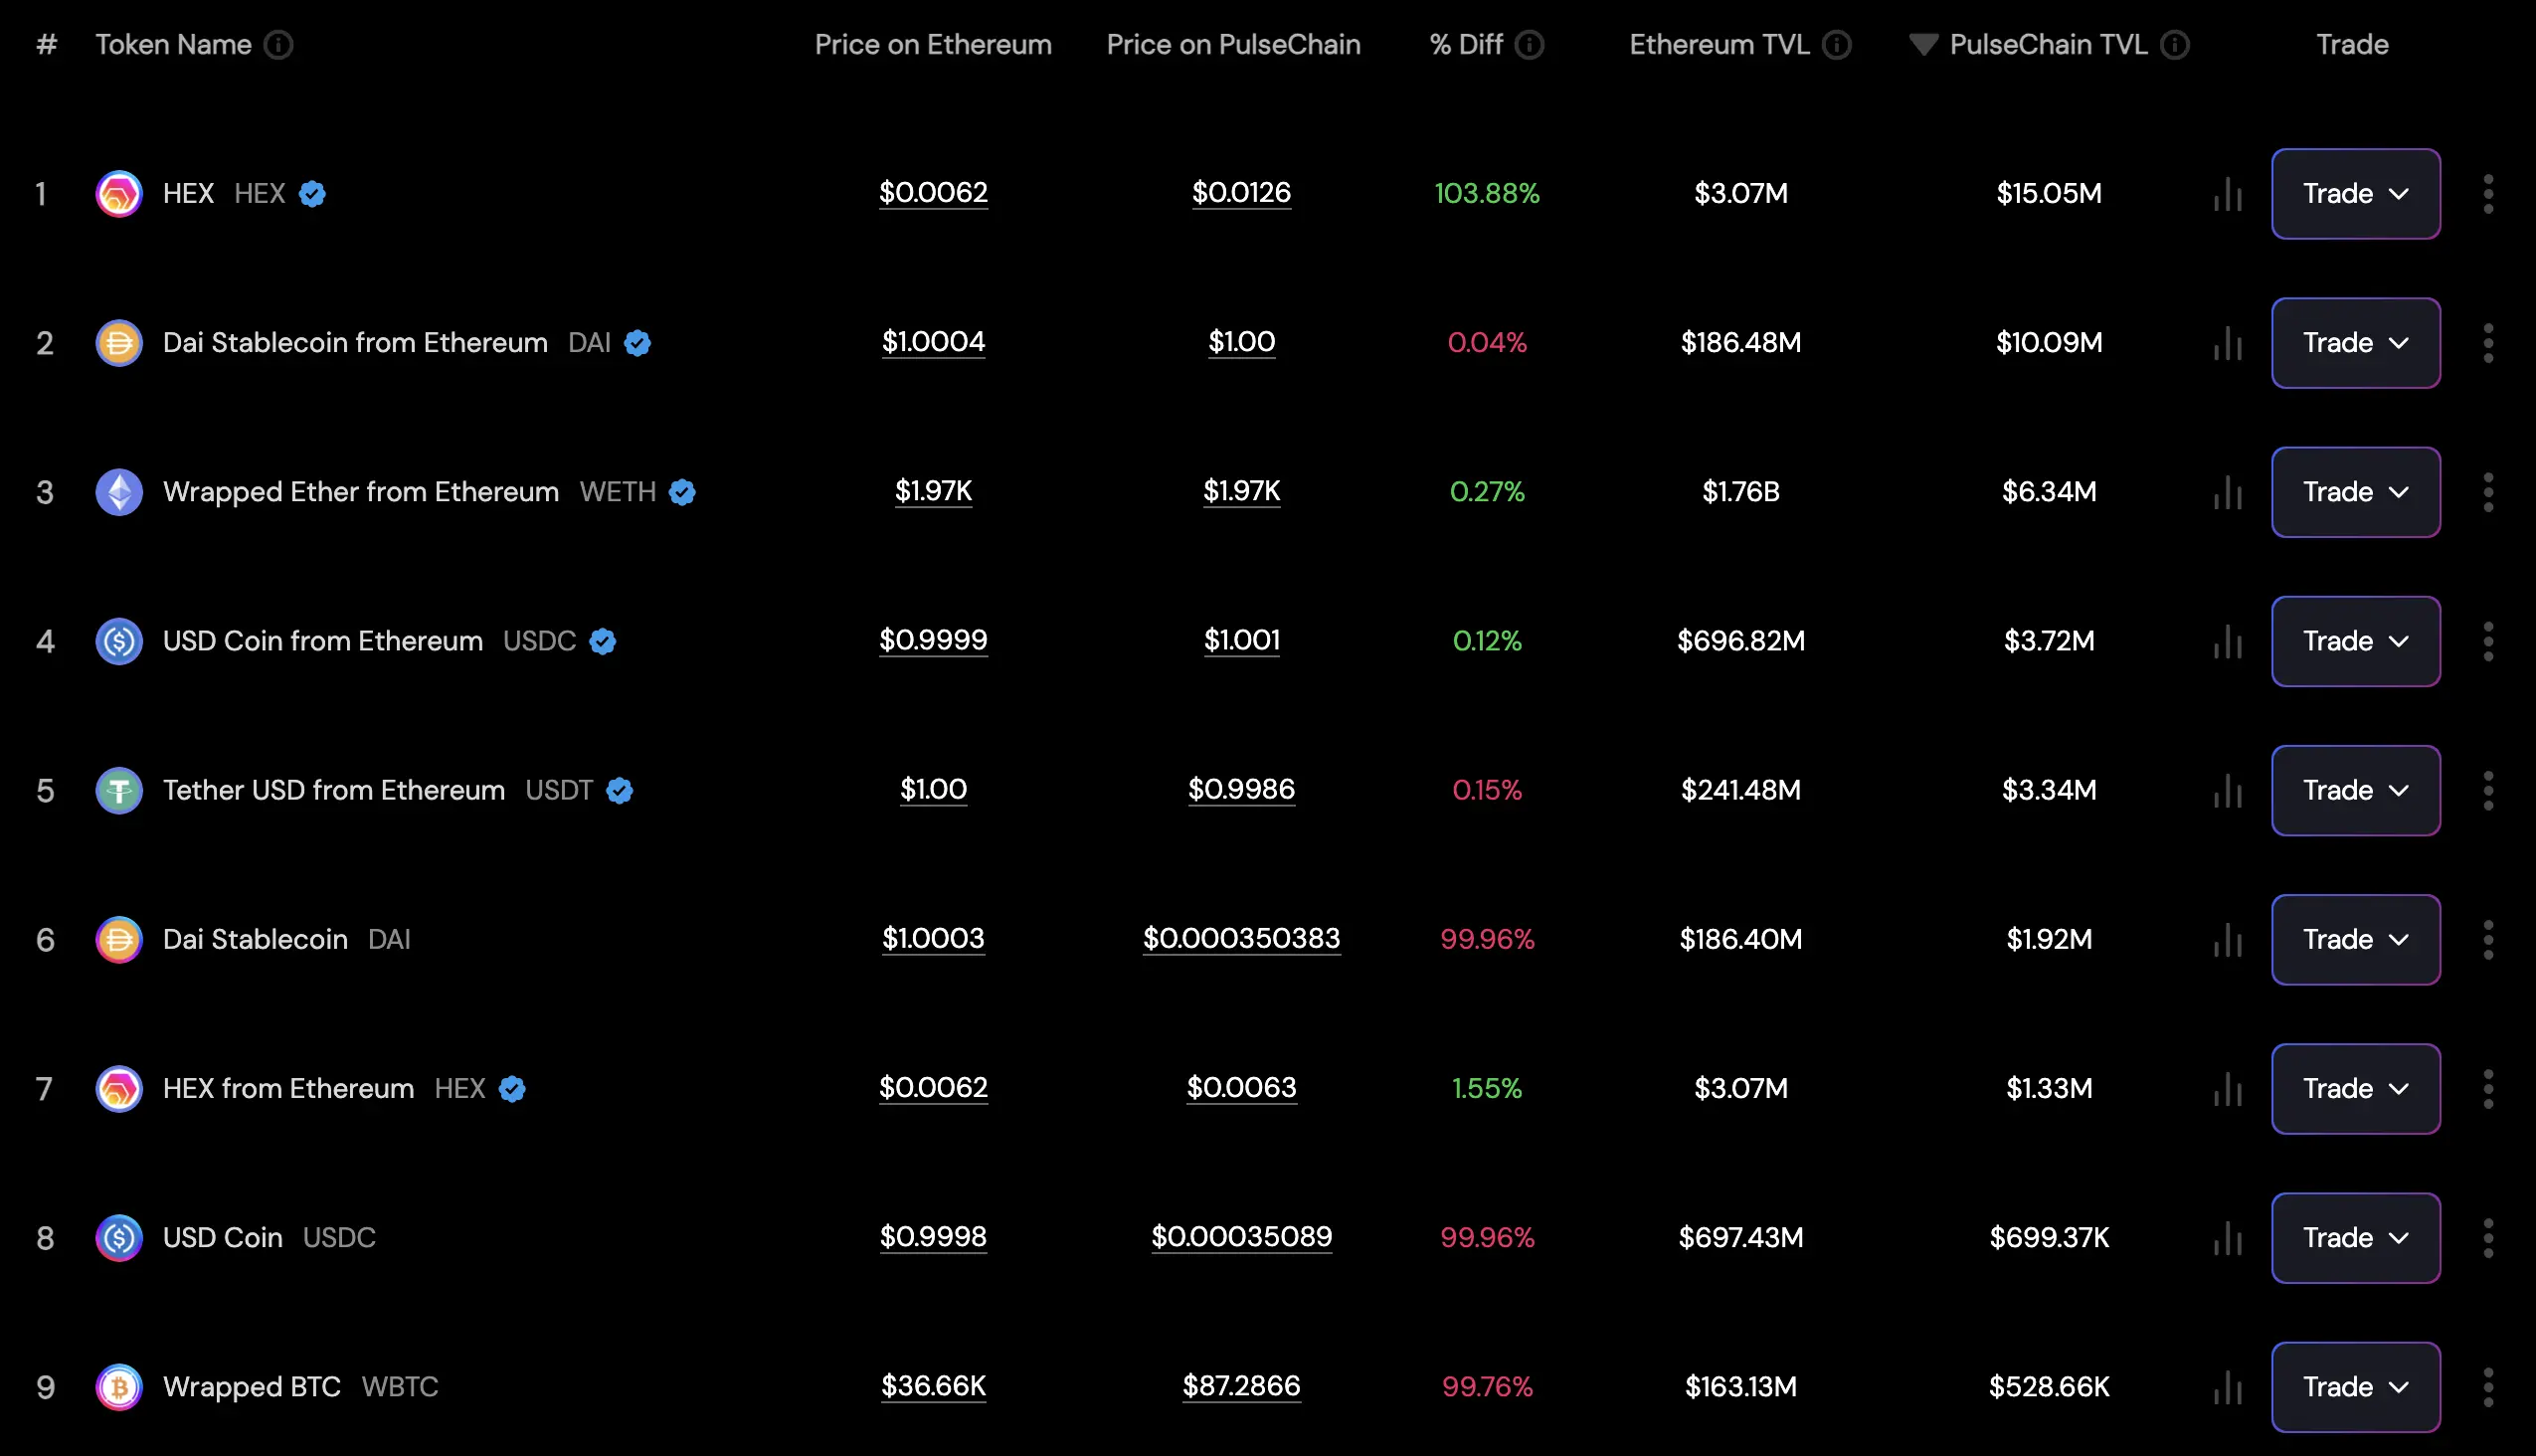The width and height of the screenshot is (2536, 1456).
Task: Sort by the % Diff column header
Action: pyautogui.click(x=1466, y=45)
